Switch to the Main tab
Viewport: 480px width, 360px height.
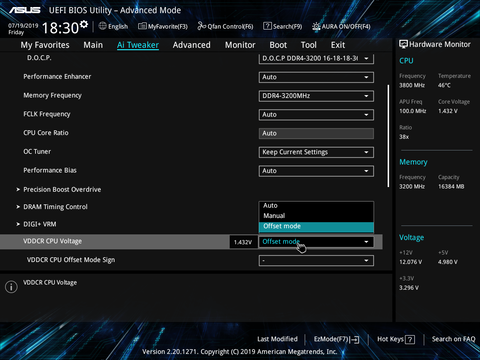tap(93, 45)
